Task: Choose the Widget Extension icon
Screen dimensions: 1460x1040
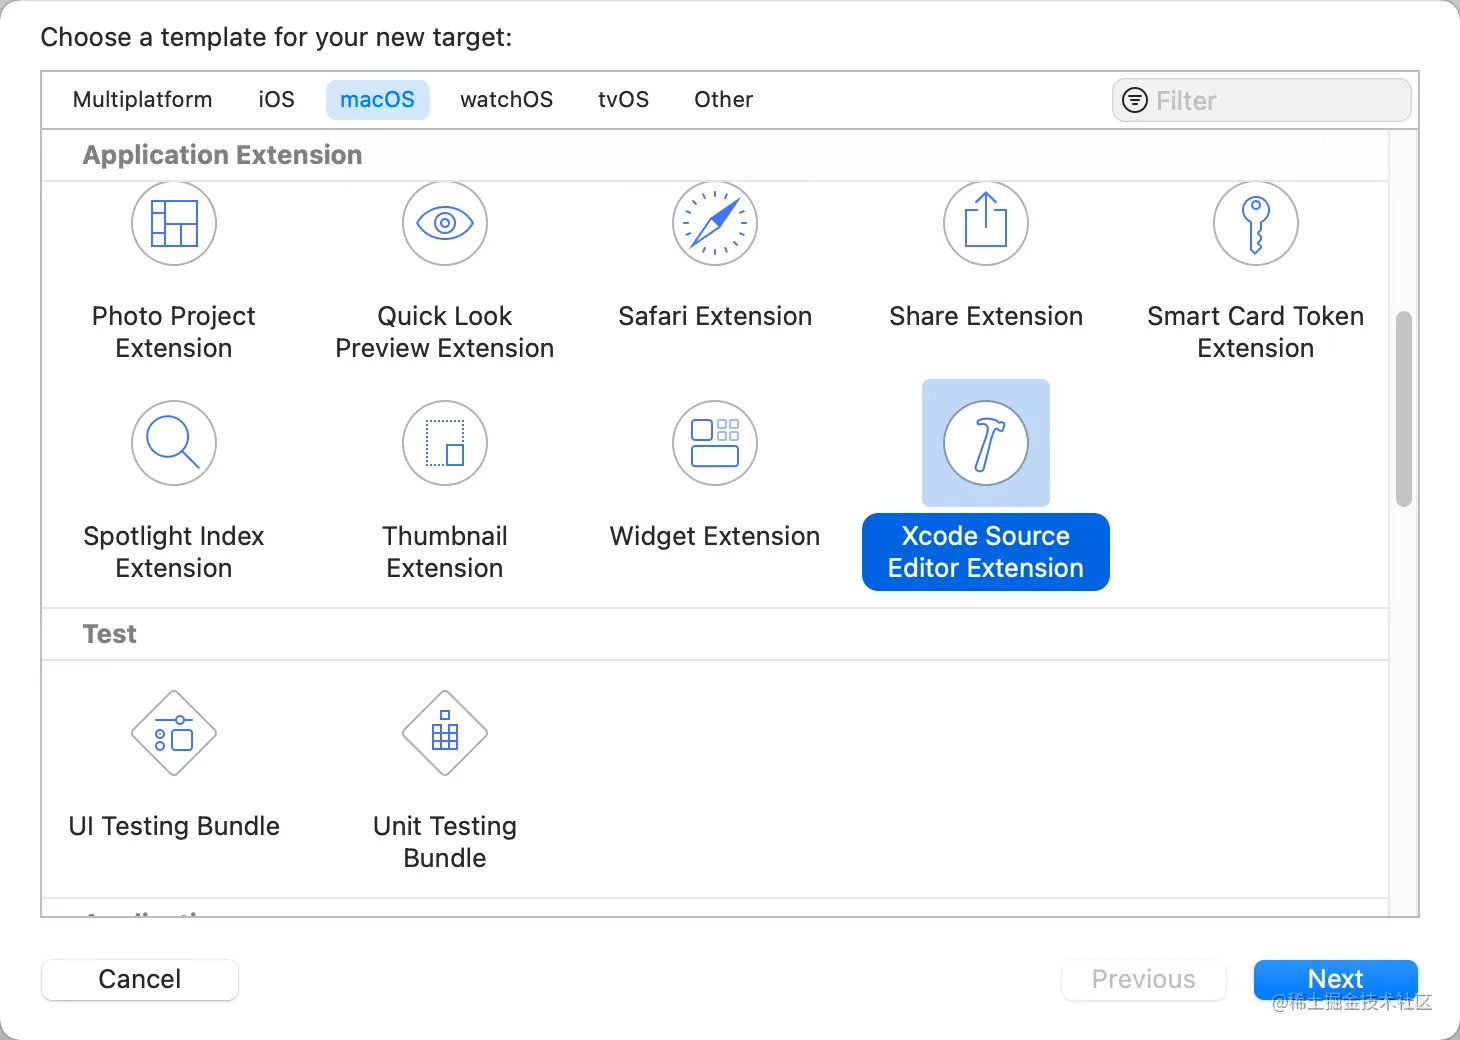Action: (715, 443)
